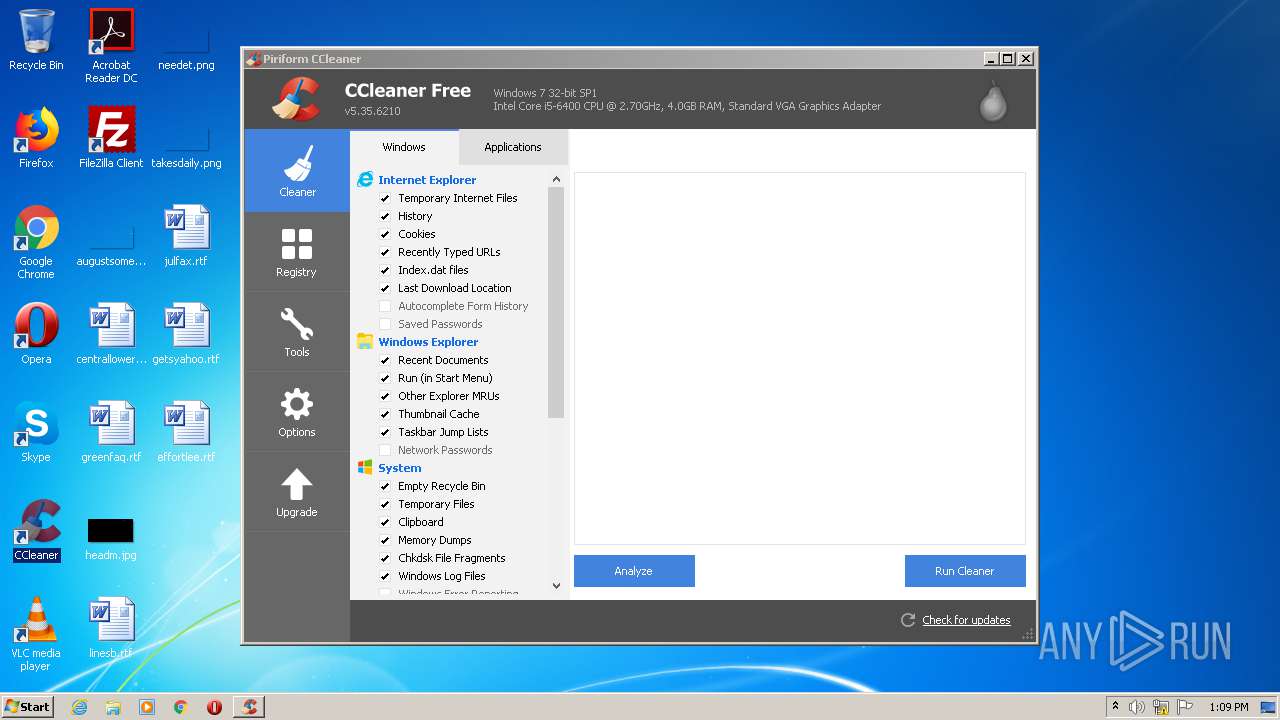Click the empty analysis results pane

pos(800,358)
